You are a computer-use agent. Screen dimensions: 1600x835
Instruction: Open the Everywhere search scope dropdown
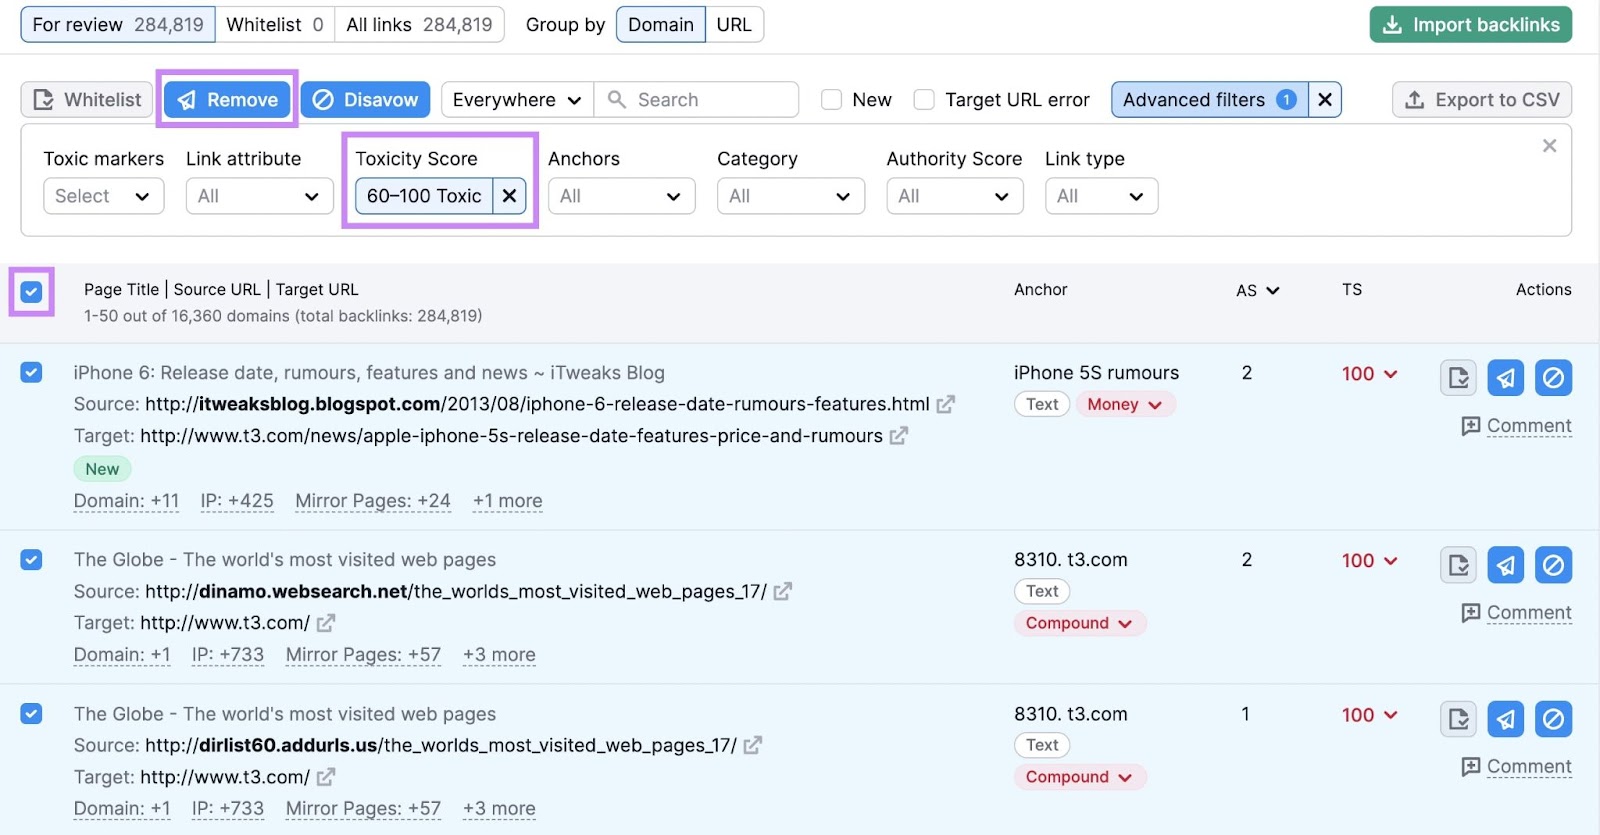tap(517, 100)
